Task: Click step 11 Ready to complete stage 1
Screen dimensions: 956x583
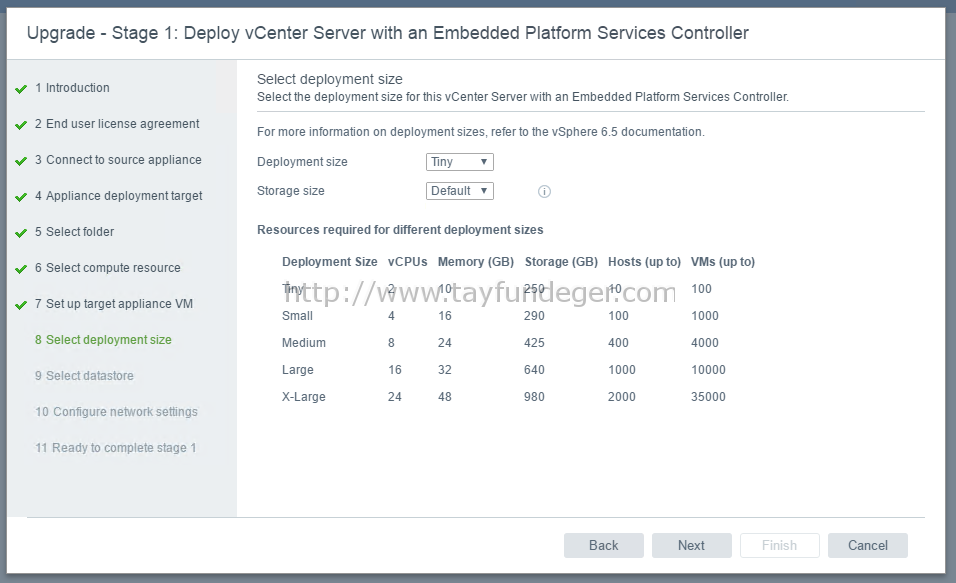Action: click(116, 448)
